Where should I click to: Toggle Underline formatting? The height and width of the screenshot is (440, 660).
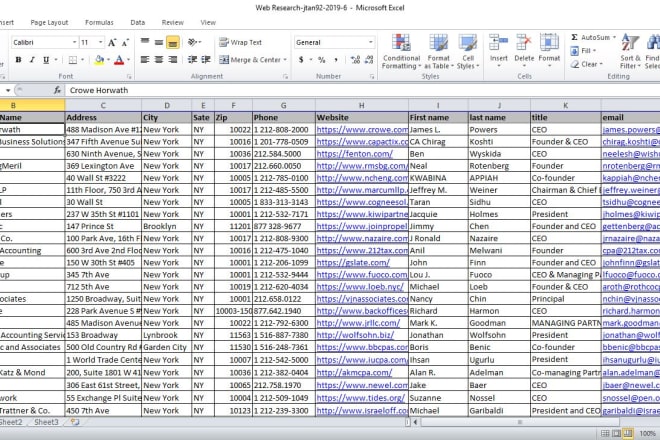pyautogui.click(x=46, y=60)
